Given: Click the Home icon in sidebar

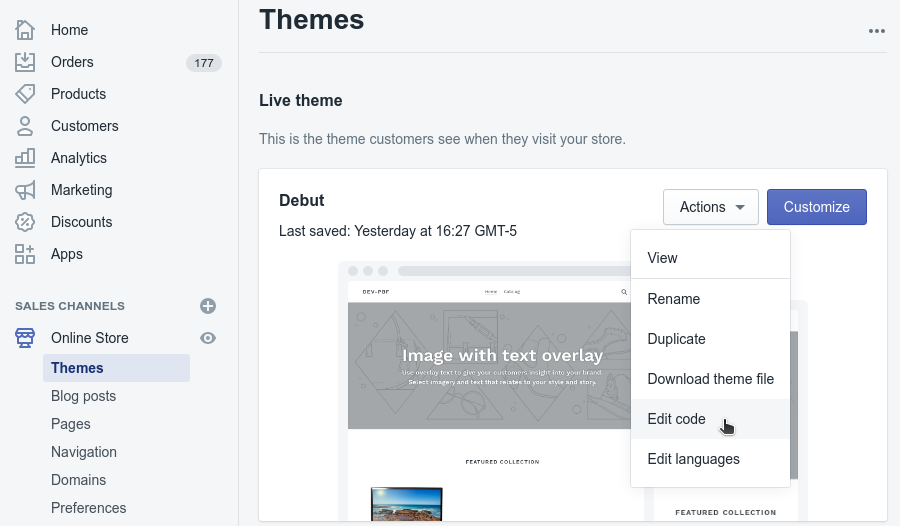Looking at the screenshot, I should click(x=25, y=30).
